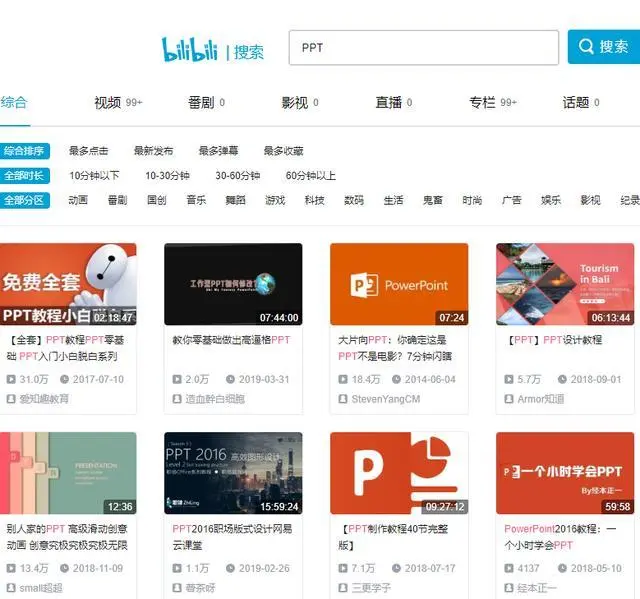Viewport: 640px width, 599px height.
Task: Filter by the 娱乐 category
Action: click(551, 200)
